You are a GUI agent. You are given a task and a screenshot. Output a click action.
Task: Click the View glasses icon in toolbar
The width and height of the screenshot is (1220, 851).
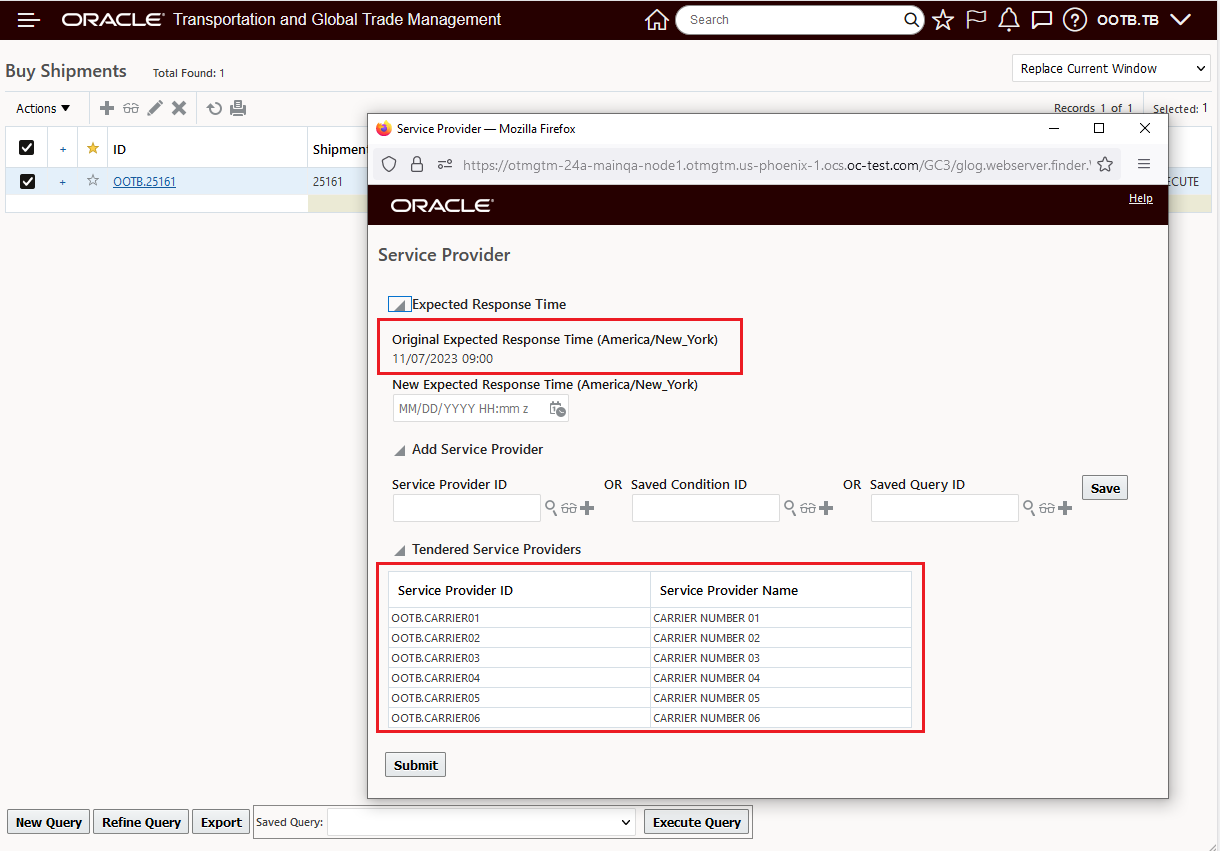131,108
